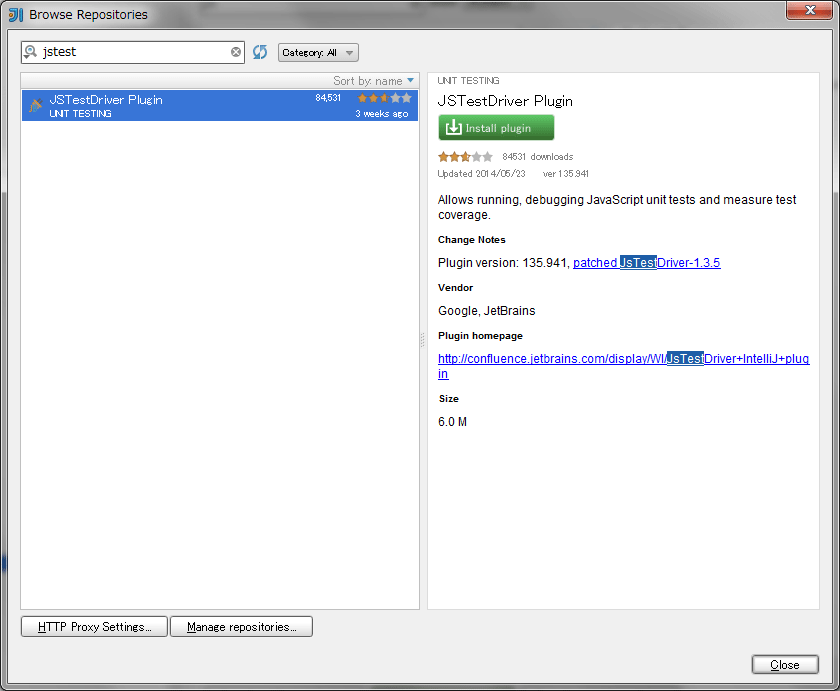Click the Vendor heading
840x691 pixels.
[455, 288]
